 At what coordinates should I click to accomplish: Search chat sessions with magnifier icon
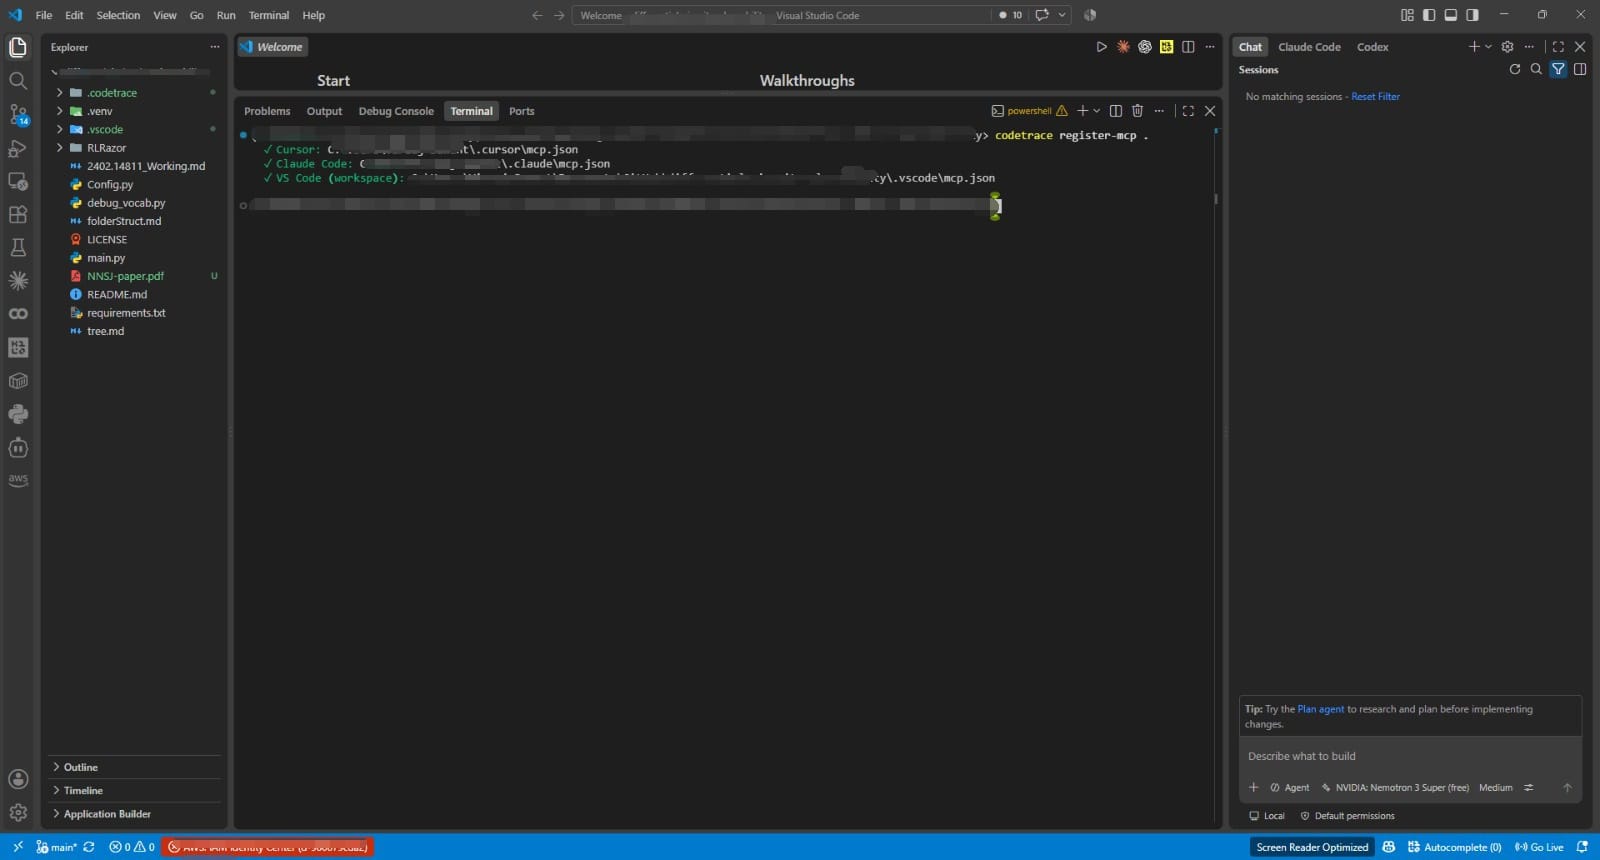1536,69
